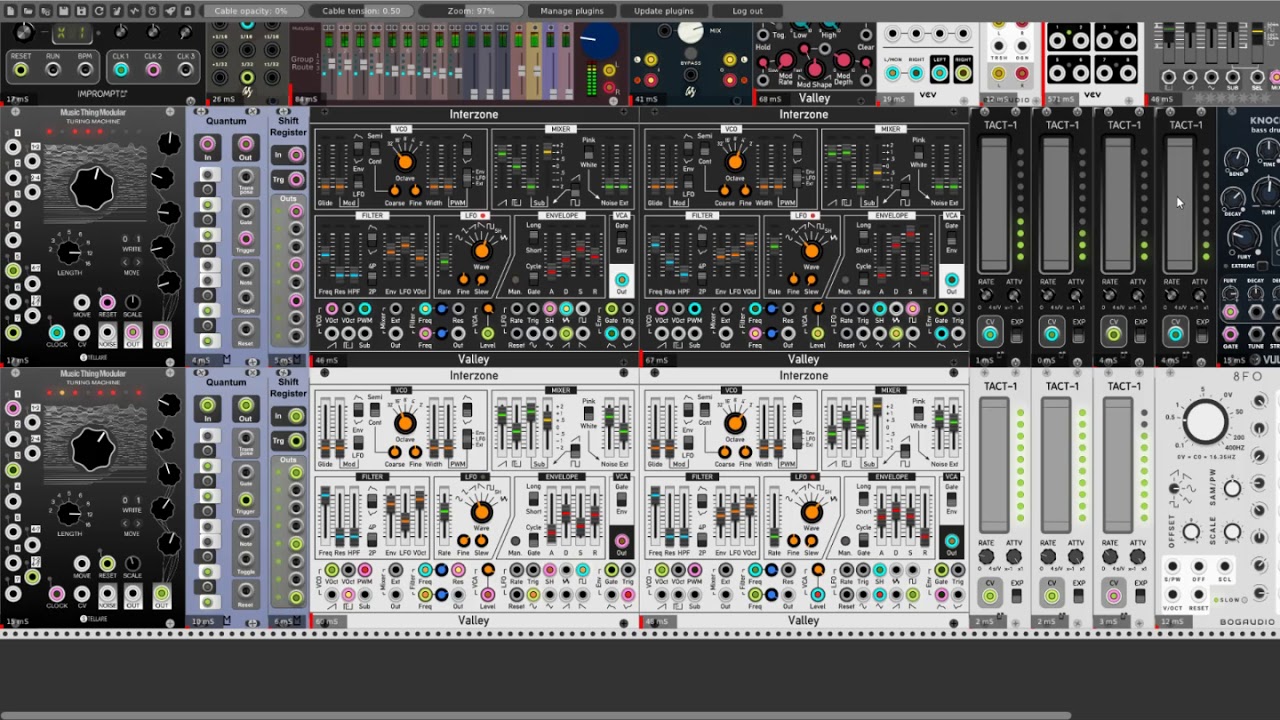Click the rocket icon in the toolbar
This screenshot has height=720, width=1280.
[x=169, y=11]
